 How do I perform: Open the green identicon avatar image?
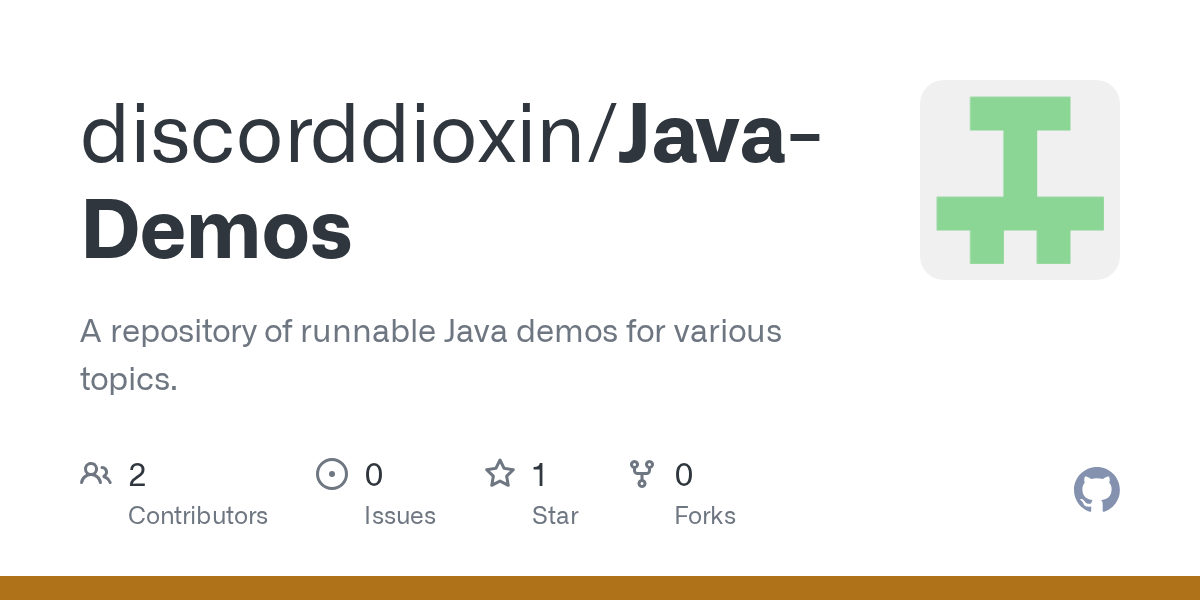point(1020,180)
